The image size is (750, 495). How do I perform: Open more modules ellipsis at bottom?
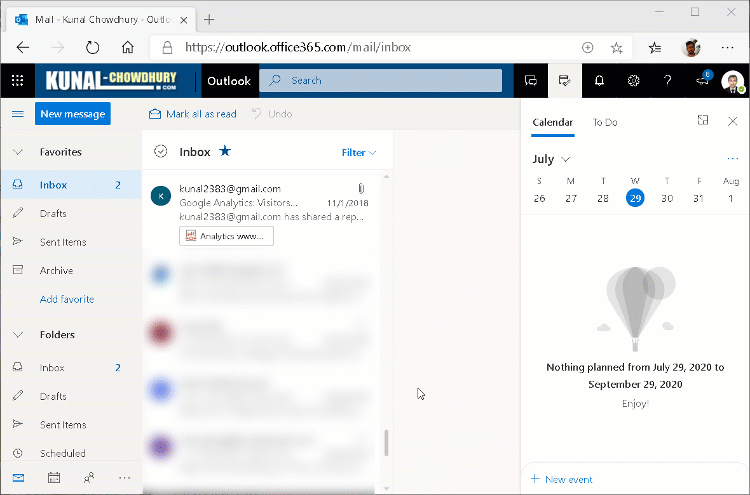point(124,477)
